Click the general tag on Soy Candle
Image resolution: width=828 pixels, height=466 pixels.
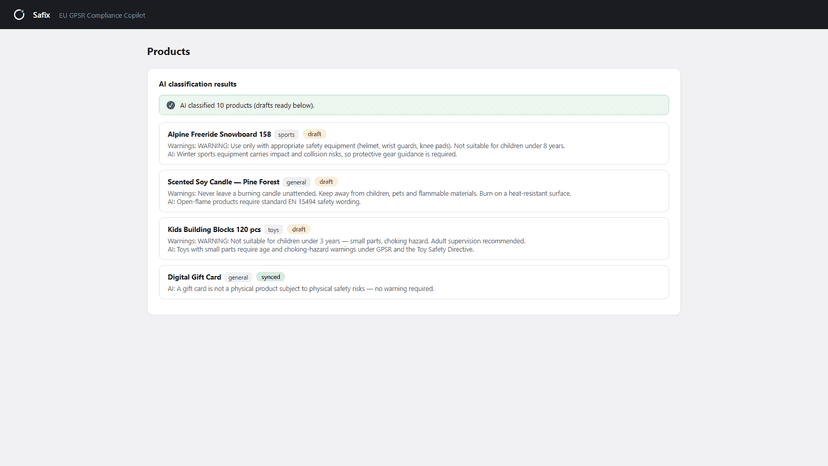(x=296, y=182)
